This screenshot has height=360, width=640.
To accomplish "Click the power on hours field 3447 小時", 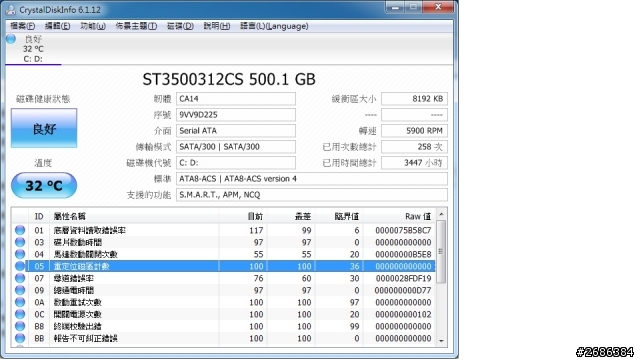I will (414, 162).
